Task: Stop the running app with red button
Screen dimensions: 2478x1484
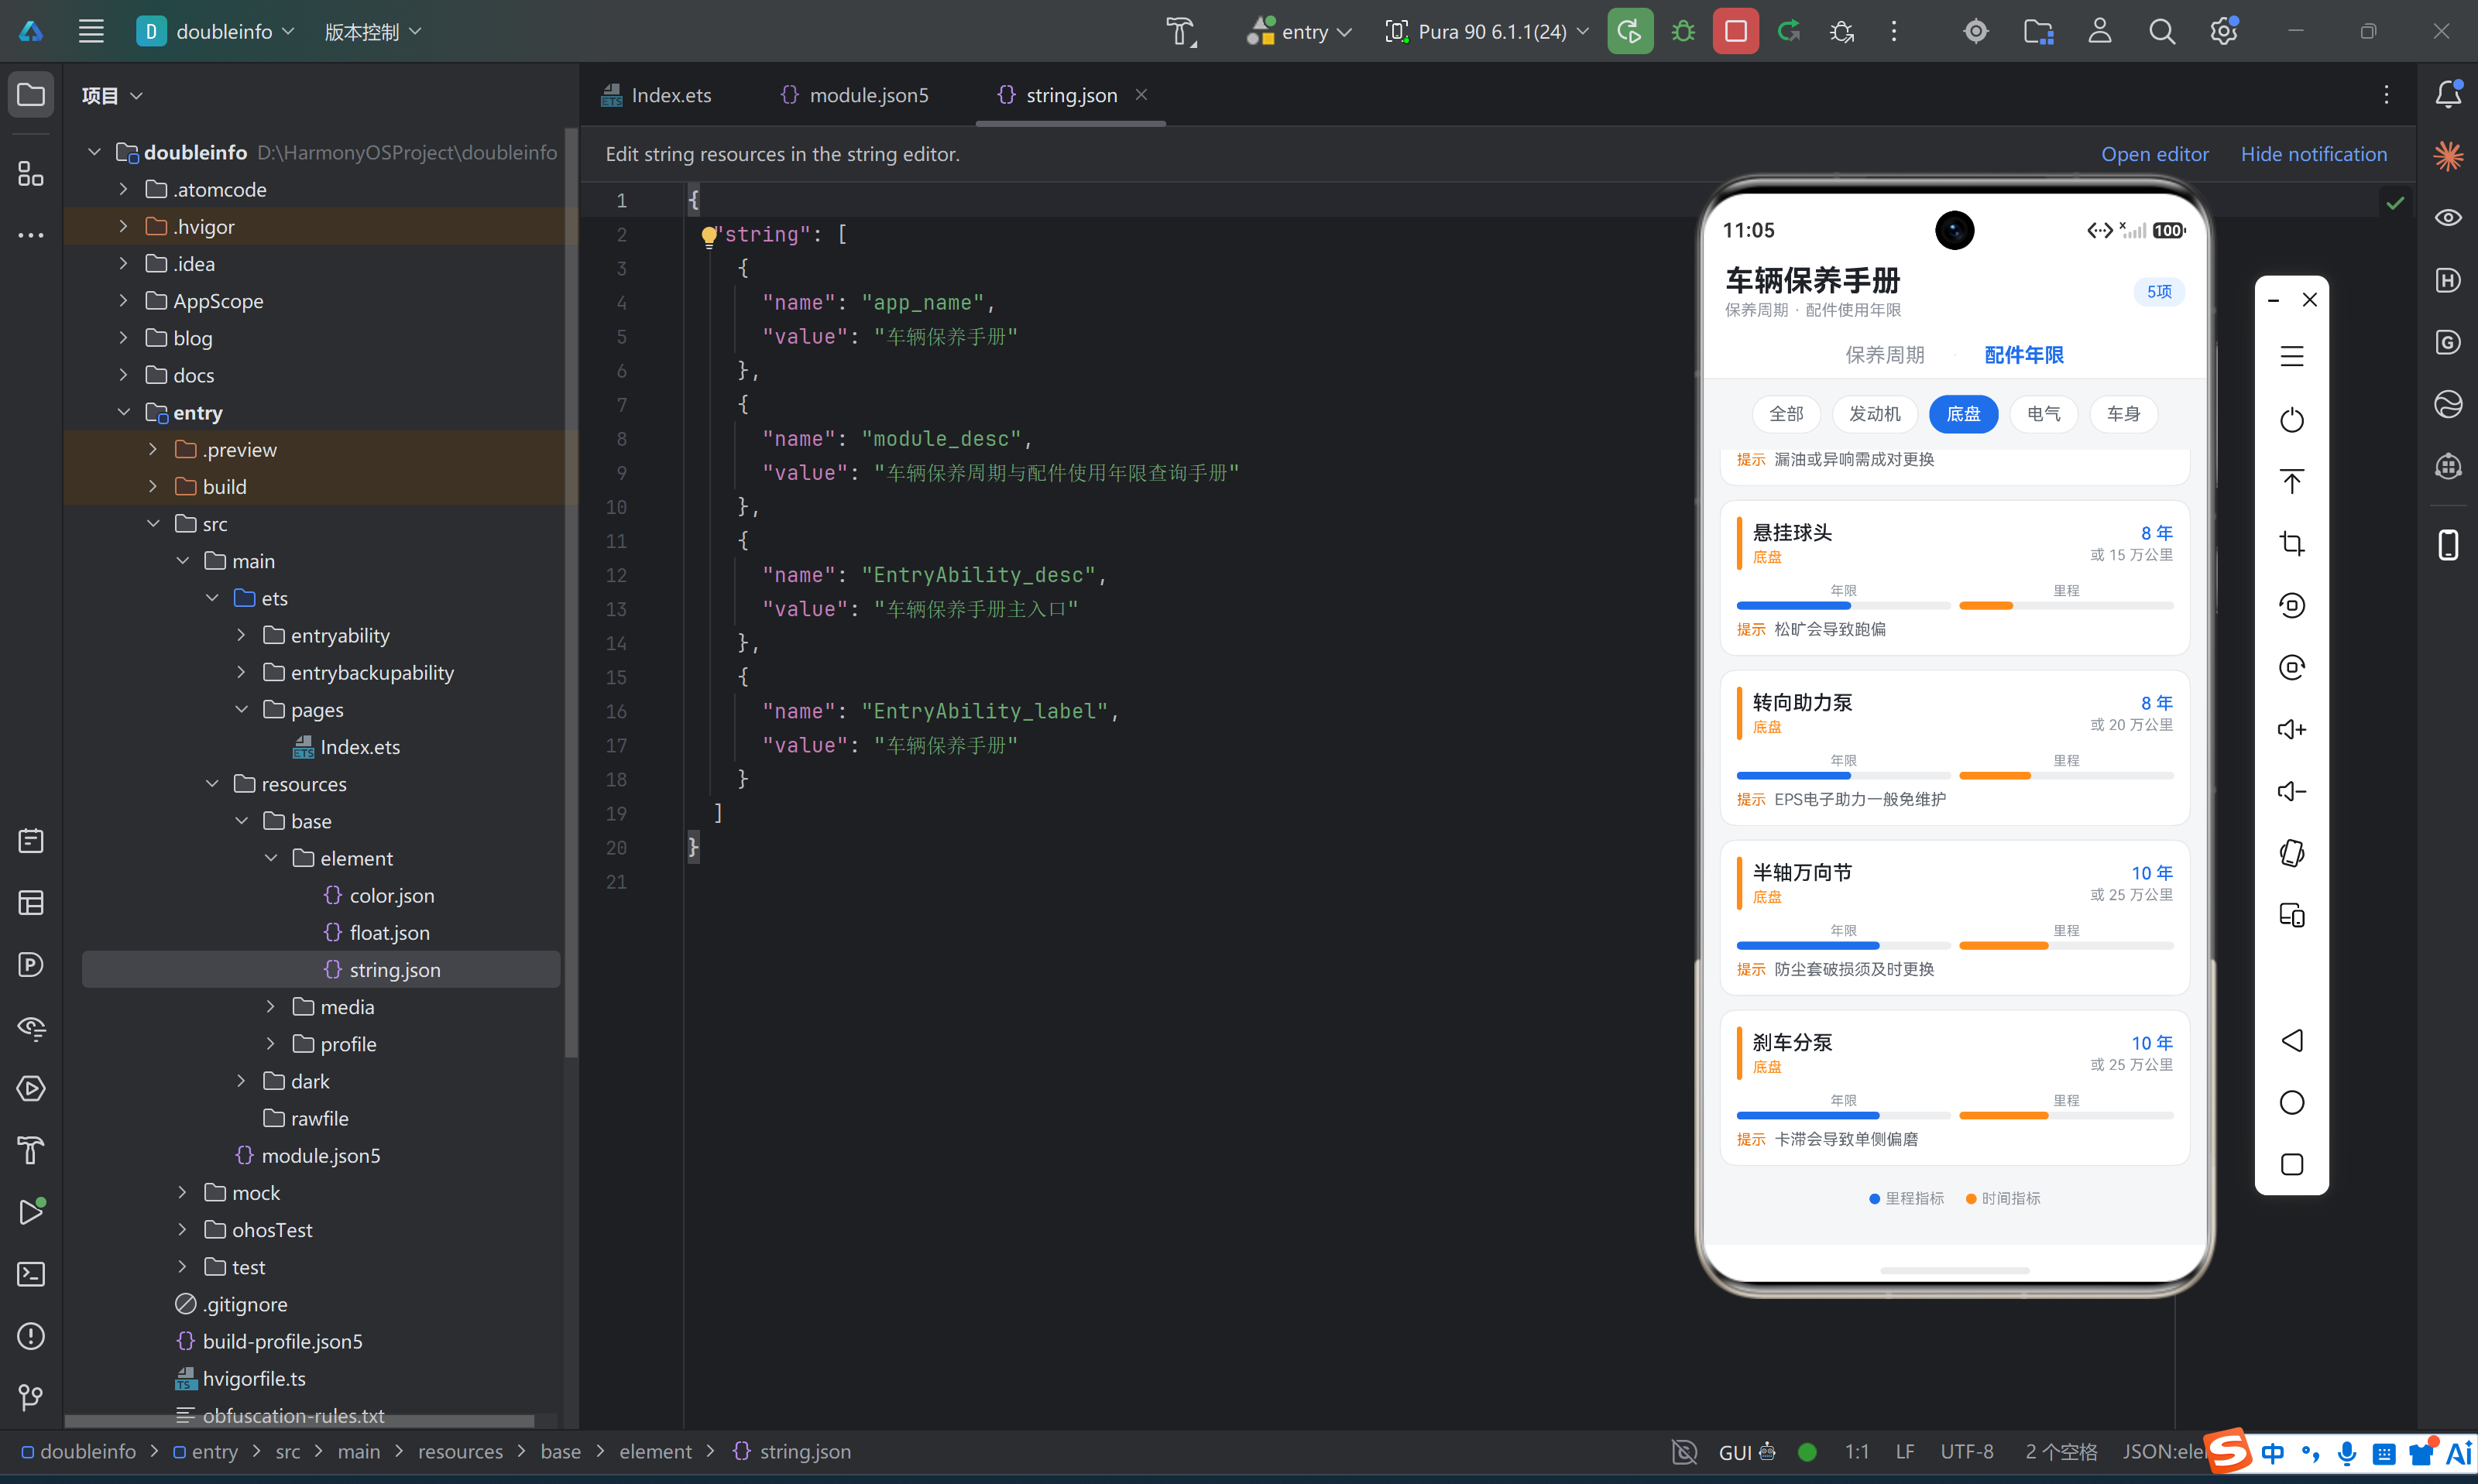Action: [1736, 31]
